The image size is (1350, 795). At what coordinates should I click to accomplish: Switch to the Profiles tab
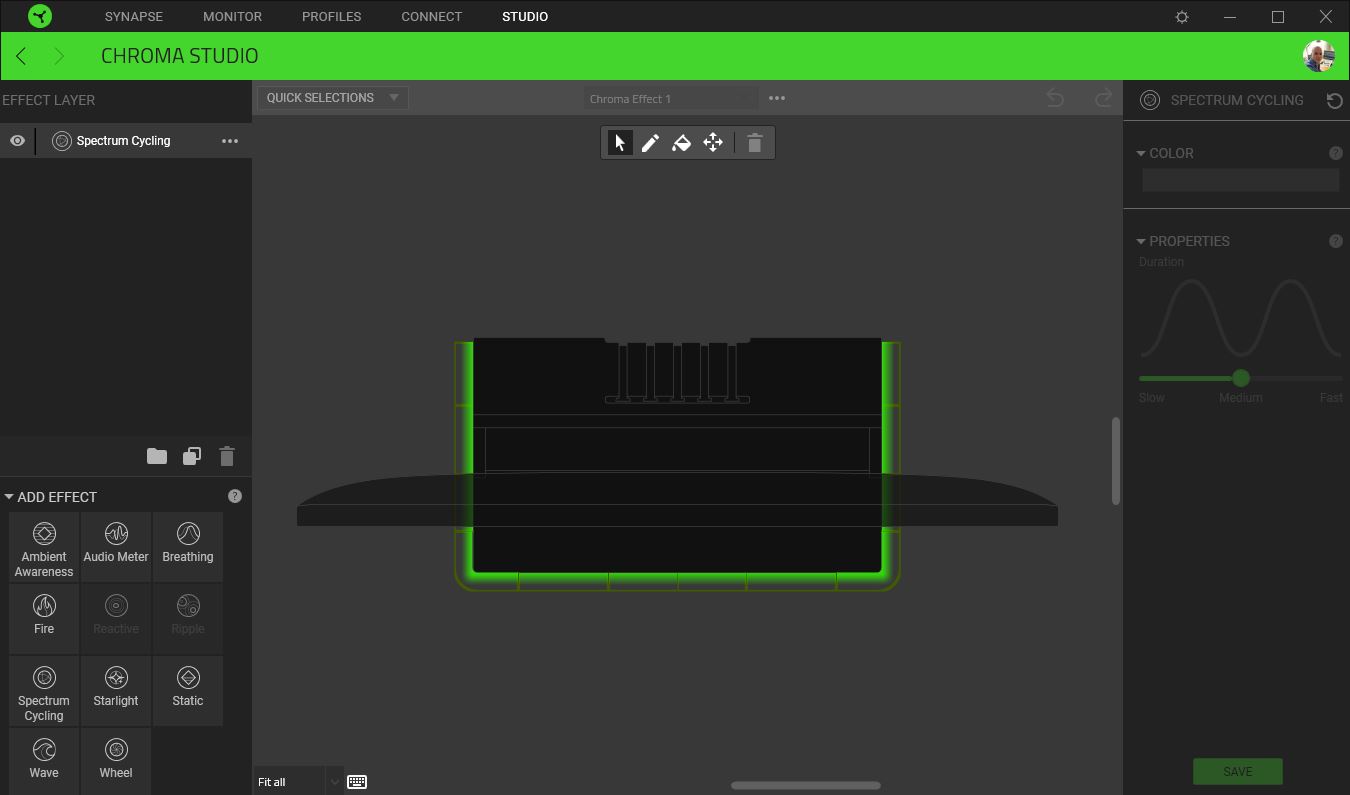click(x=332, y=17)
